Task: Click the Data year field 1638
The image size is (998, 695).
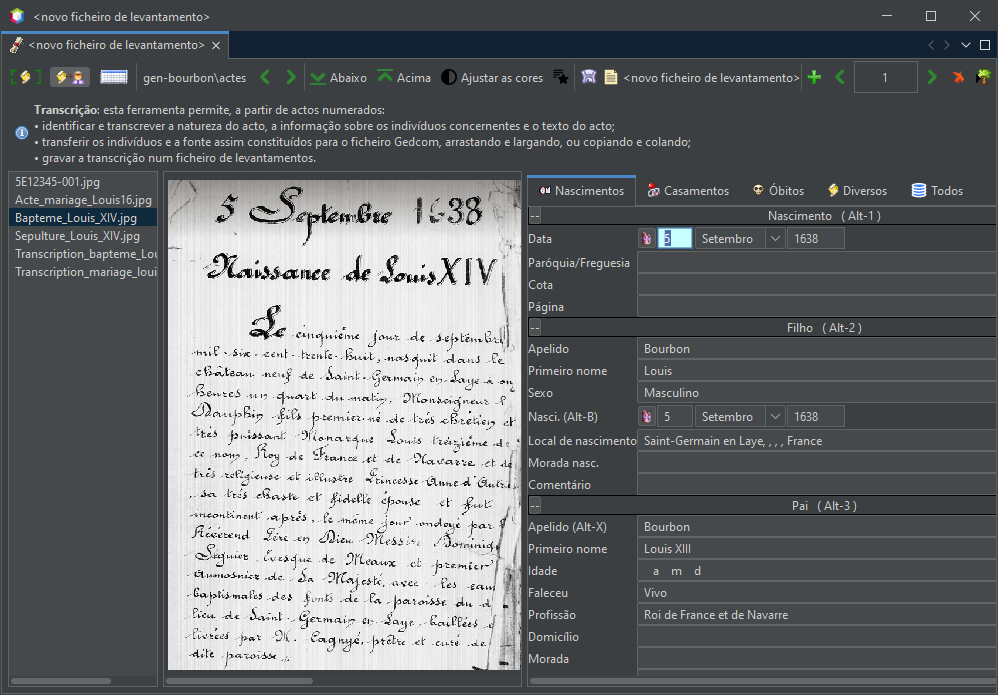Action: (815, 239)
